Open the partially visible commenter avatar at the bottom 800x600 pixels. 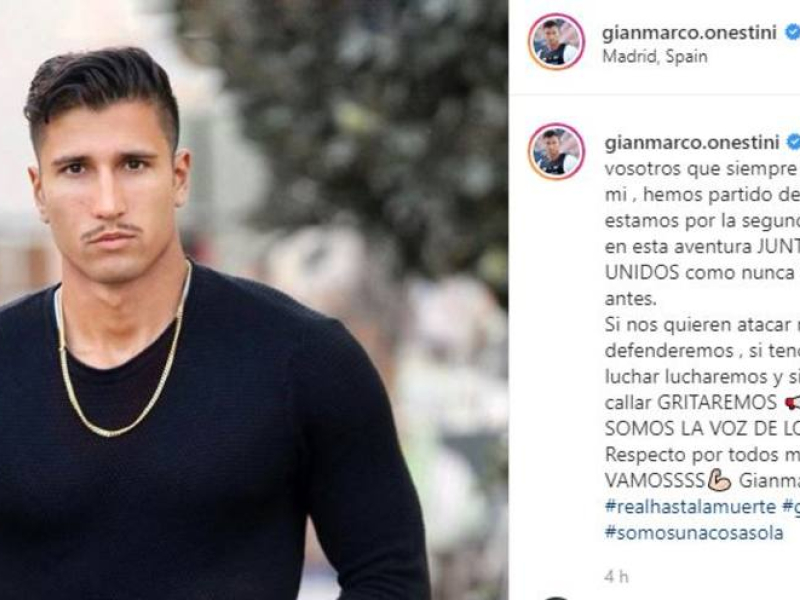pos(556,597)
